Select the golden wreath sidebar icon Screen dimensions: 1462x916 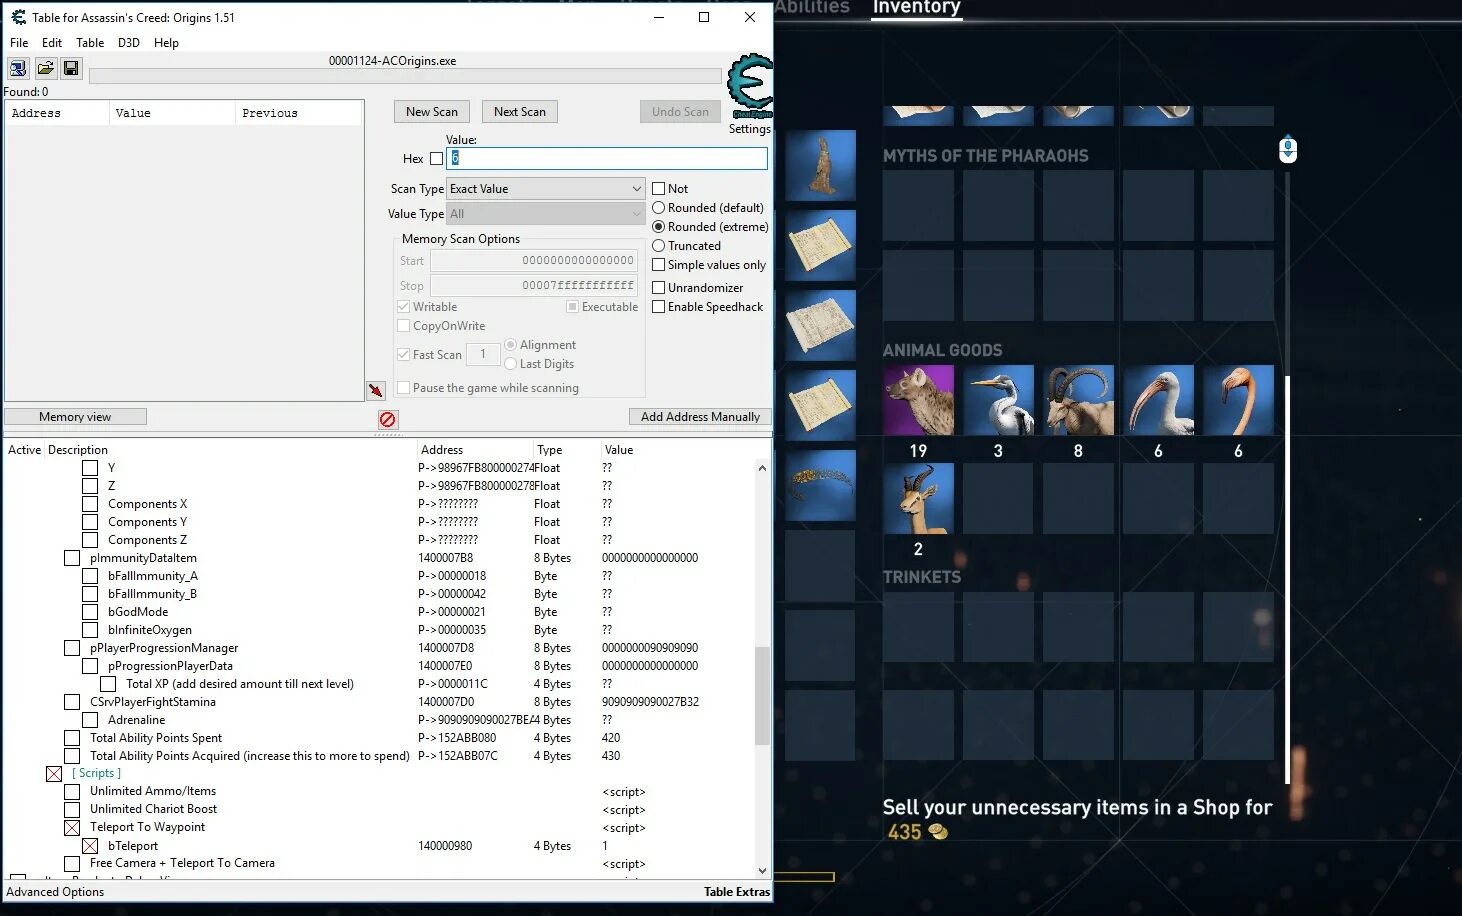[821, 485]
